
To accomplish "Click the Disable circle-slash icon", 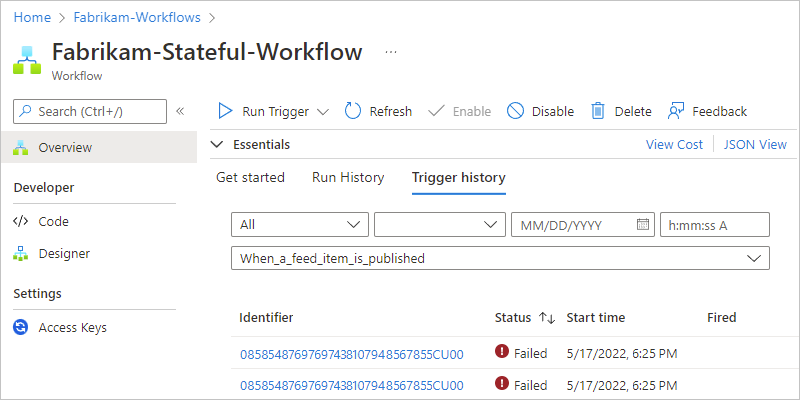I will pyautogui.click(x=515, y=111).
